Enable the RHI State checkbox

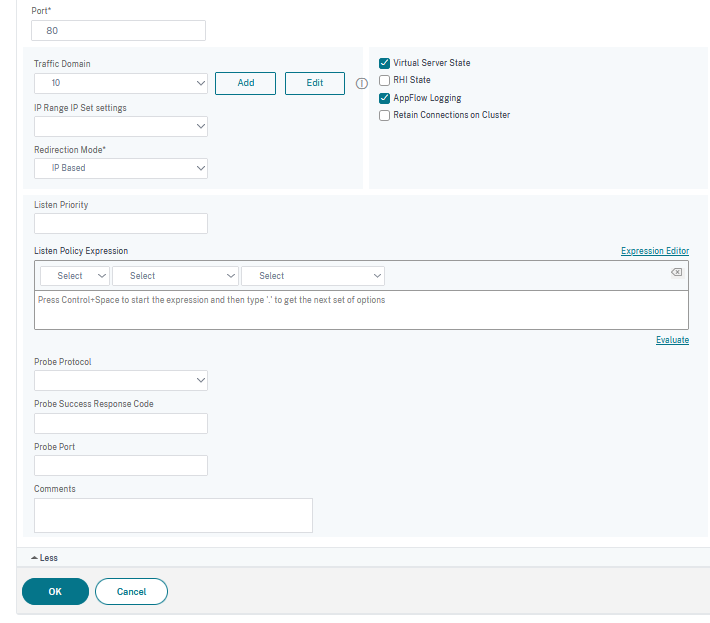[384, 80]
